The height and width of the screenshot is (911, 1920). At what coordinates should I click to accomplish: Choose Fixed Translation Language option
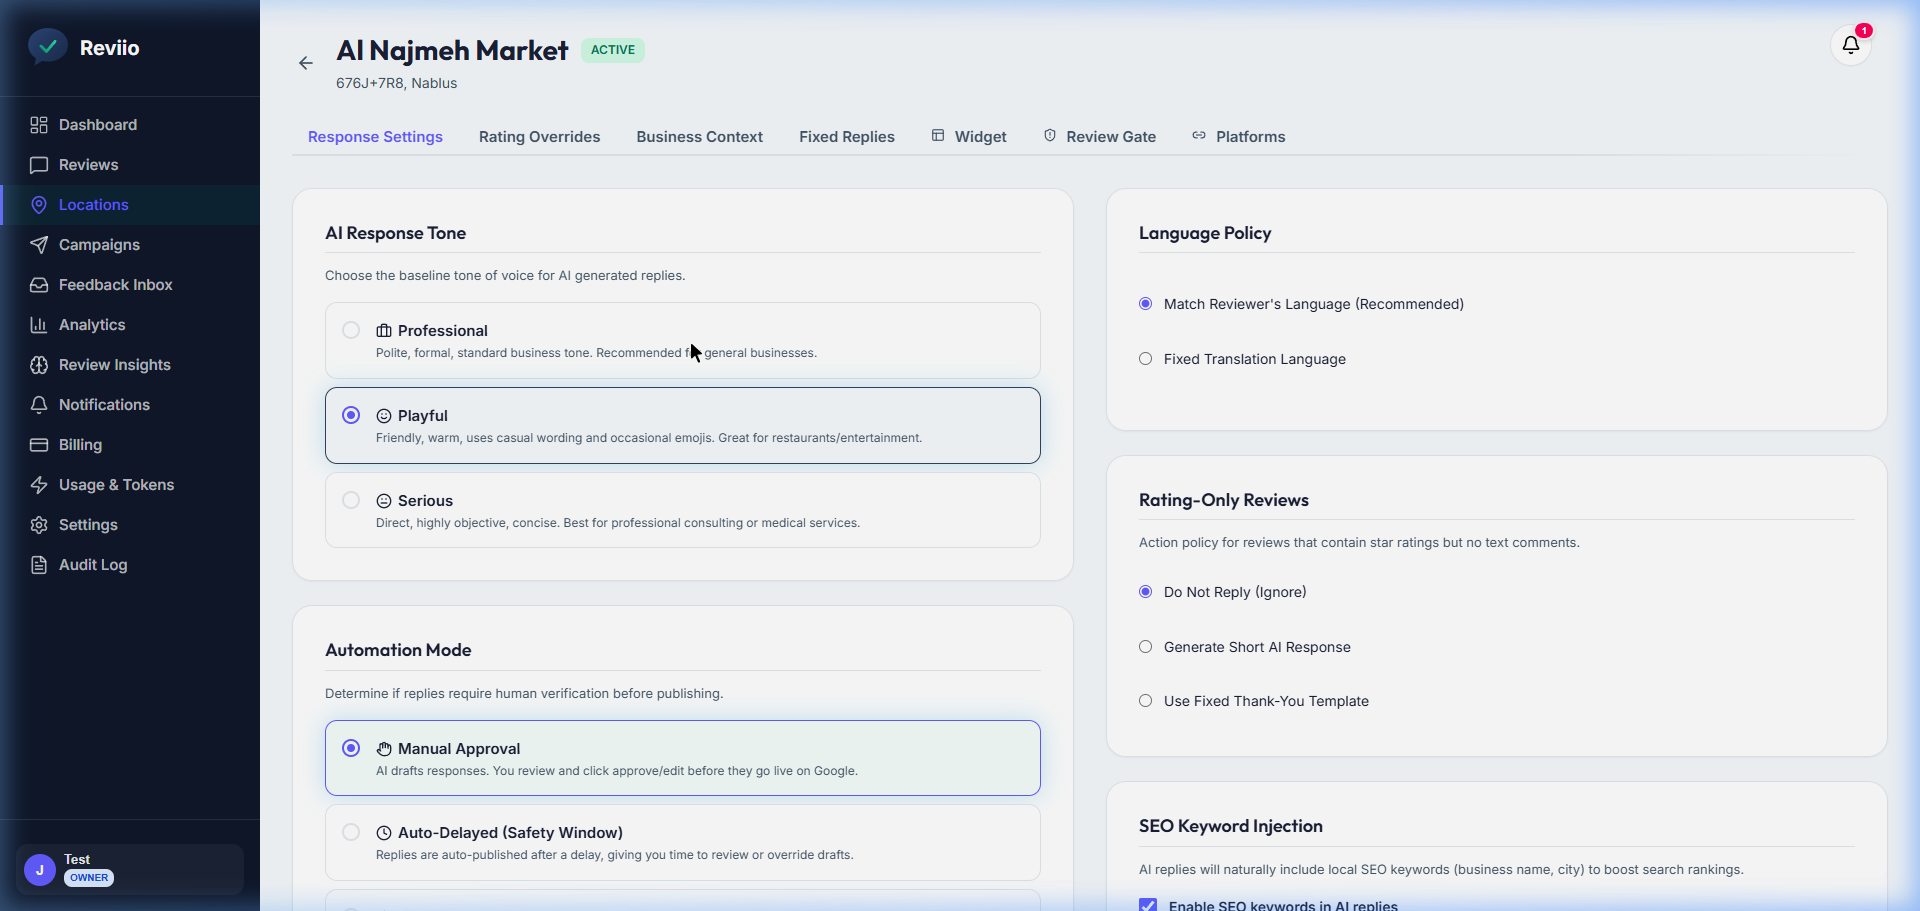click(x=1146, y=359)
